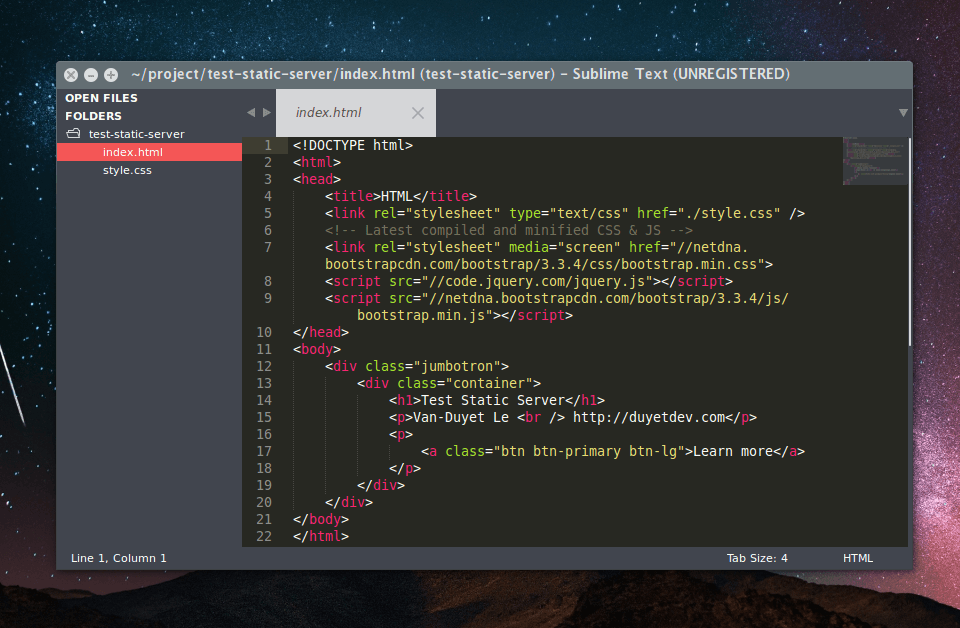Click the X icon on the index.html tab
The width and height of the screenshot is (960, 628).
coord(417,112)
